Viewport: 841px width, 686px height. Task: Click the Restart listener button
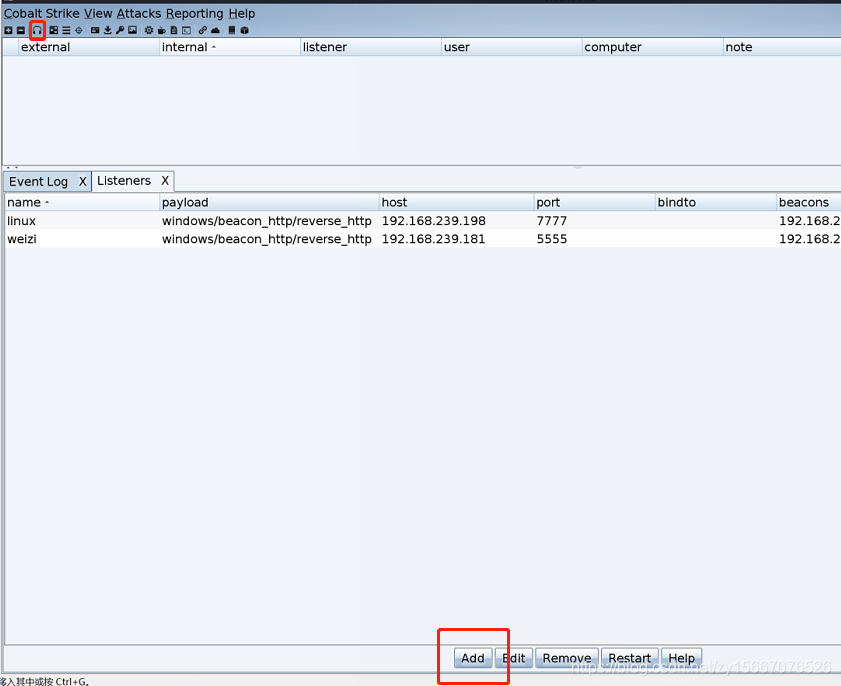click(x=630, y=658)
